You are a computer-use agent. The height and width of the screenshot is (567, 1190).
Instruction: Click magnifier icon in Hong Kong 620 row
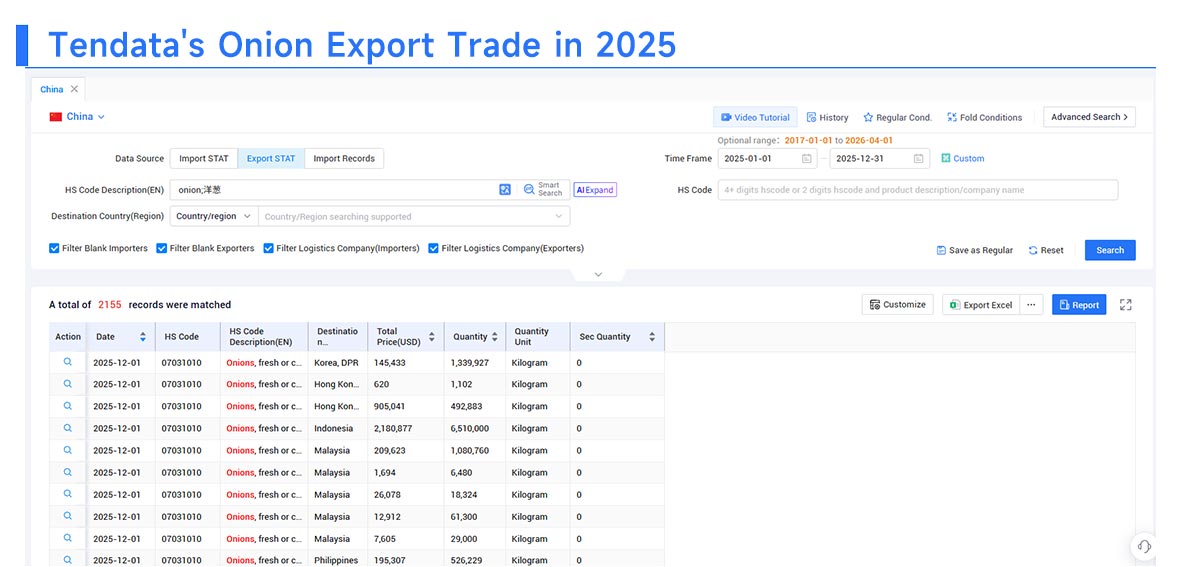click(x=68, y=384)
